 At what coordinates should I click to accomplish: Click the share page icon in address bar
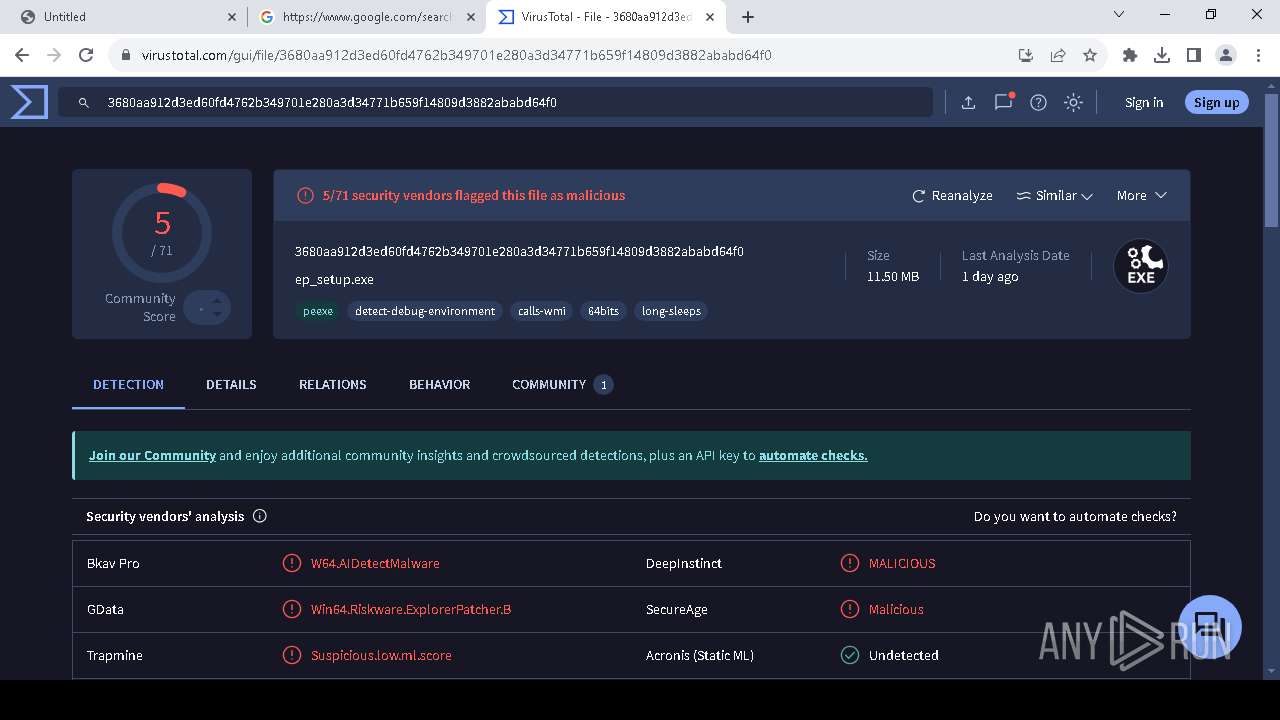[x=1058, y=55]
